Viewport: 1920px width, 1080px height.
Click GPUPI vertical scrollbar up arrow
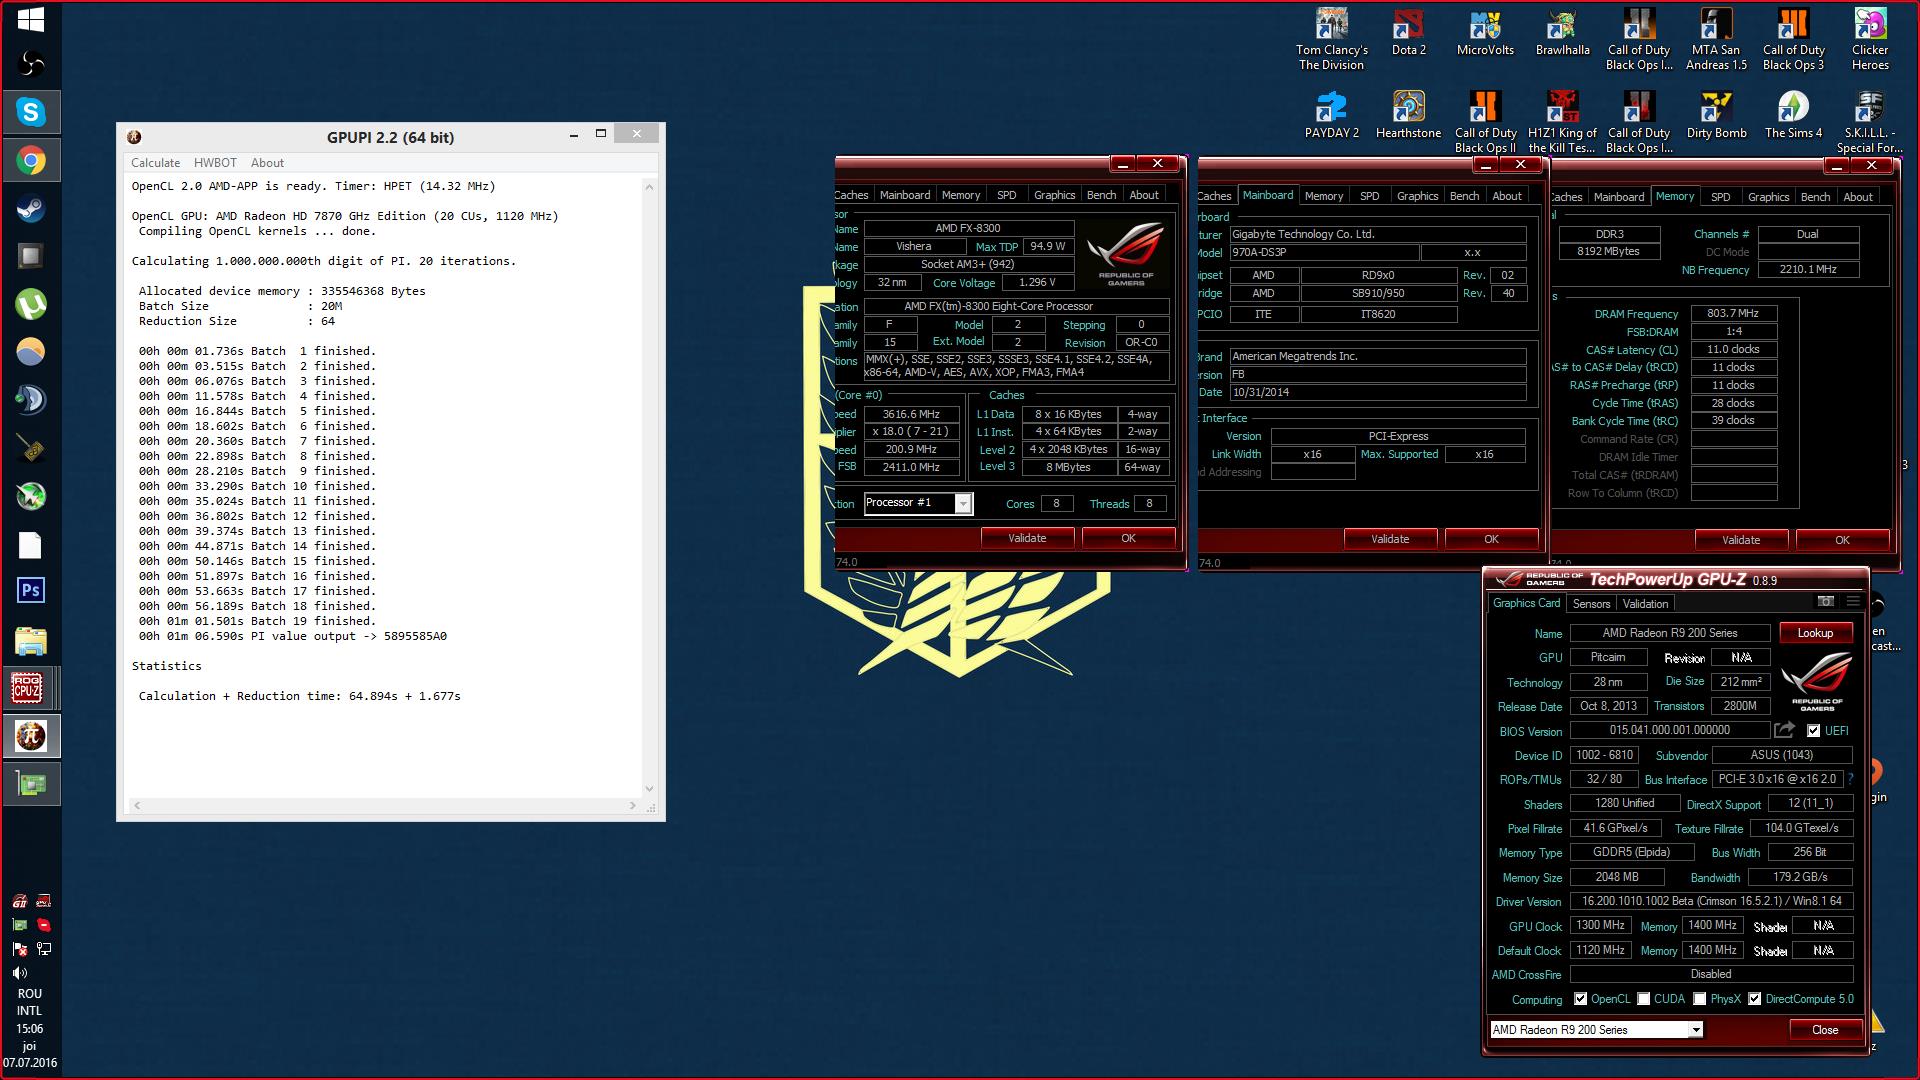[649, 187]
